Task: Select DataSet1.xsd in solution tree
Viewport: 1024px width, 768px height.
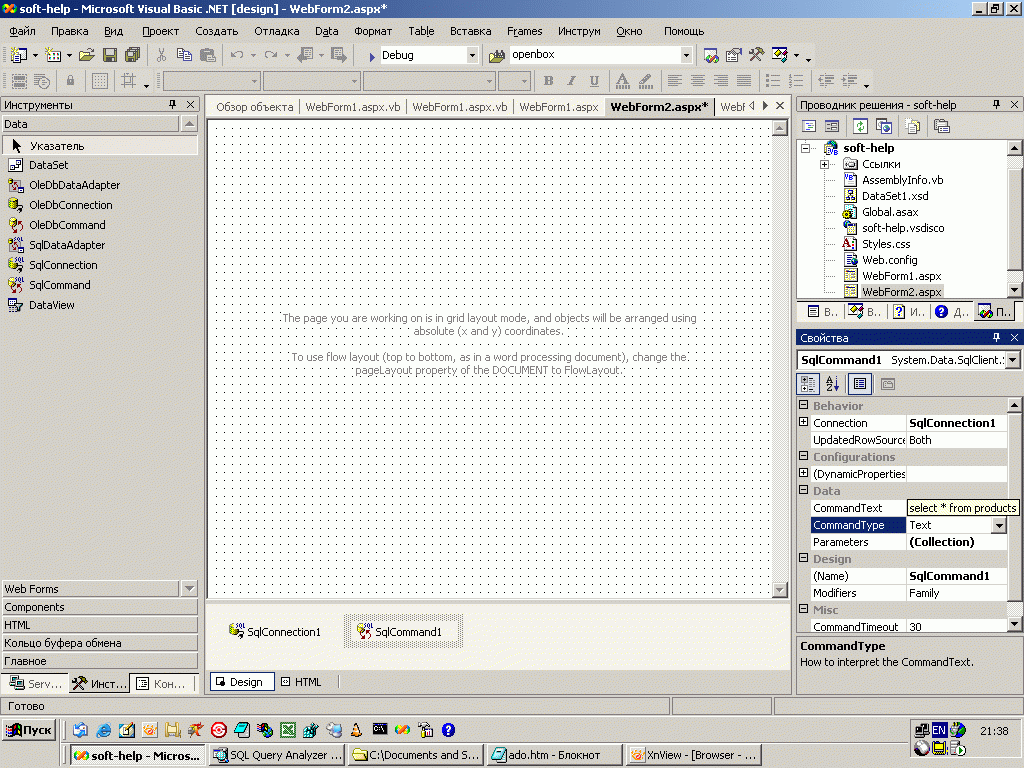Action: [x=895, y=196]
